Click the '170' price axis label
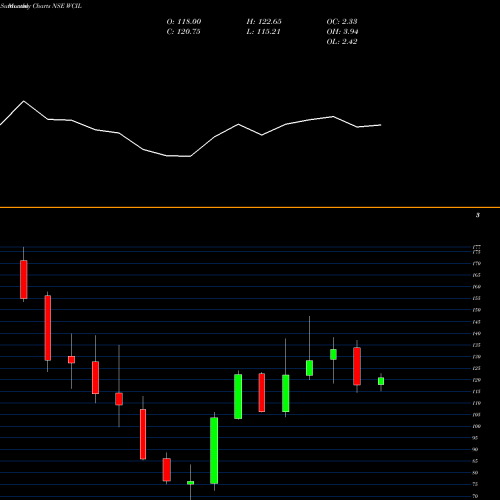Image resolution: width=500 pixels, height=500 pixels. (476, 264)
